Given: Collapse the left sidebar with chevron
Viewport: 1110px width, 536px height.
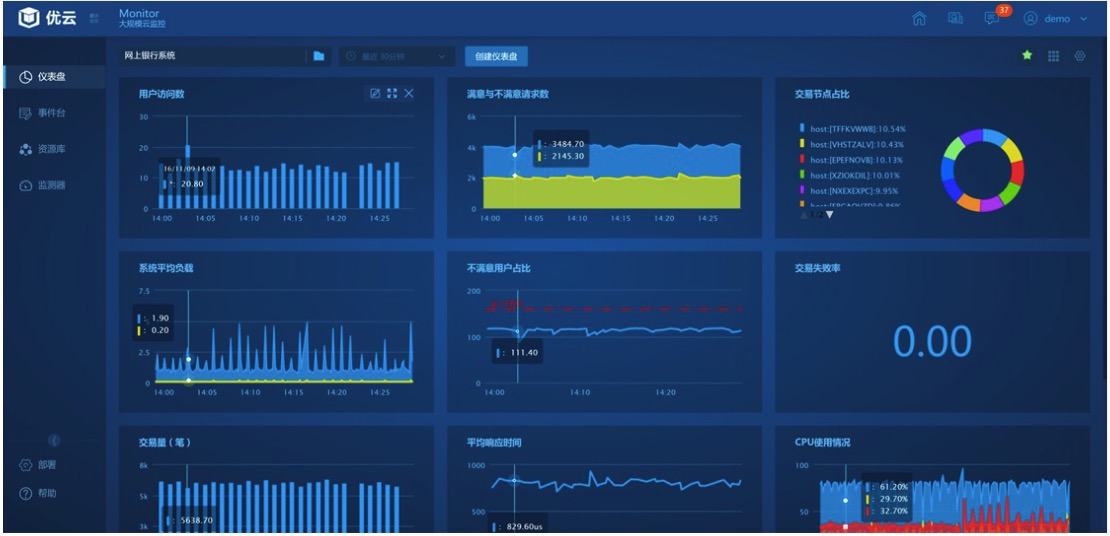Looking at the screenshot, I should point(54,440).
